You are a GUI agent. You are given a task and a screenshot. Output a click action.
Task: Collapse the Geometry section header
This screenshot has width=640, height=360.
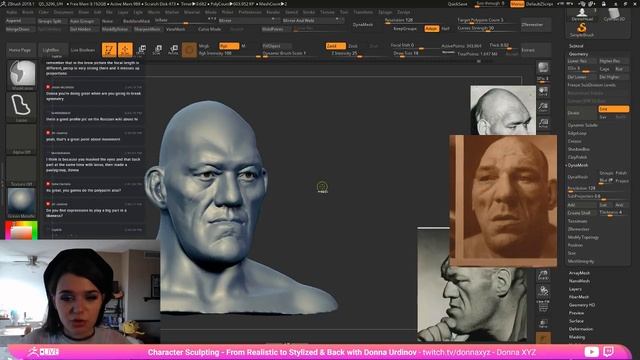[x=578, y=54]
